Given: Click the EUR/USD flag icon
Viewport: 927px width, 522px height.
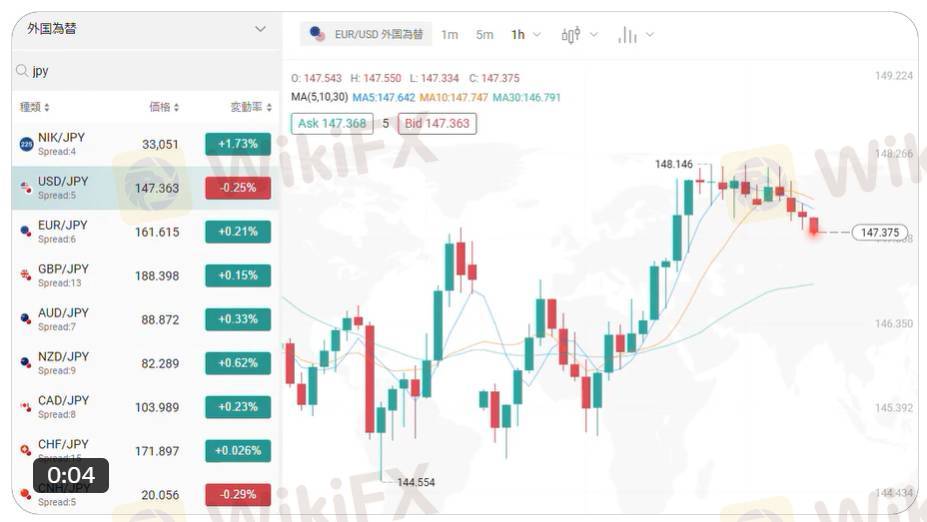Looking at the screenshot, I should pyautogui.click(x=317, y=34).
